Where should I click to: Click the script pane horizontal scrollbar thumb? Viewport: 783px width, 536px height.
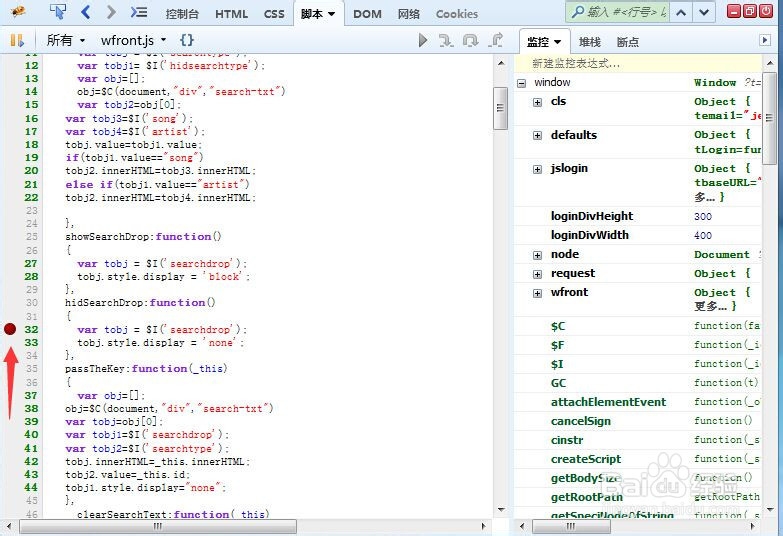tap(158, 527)
